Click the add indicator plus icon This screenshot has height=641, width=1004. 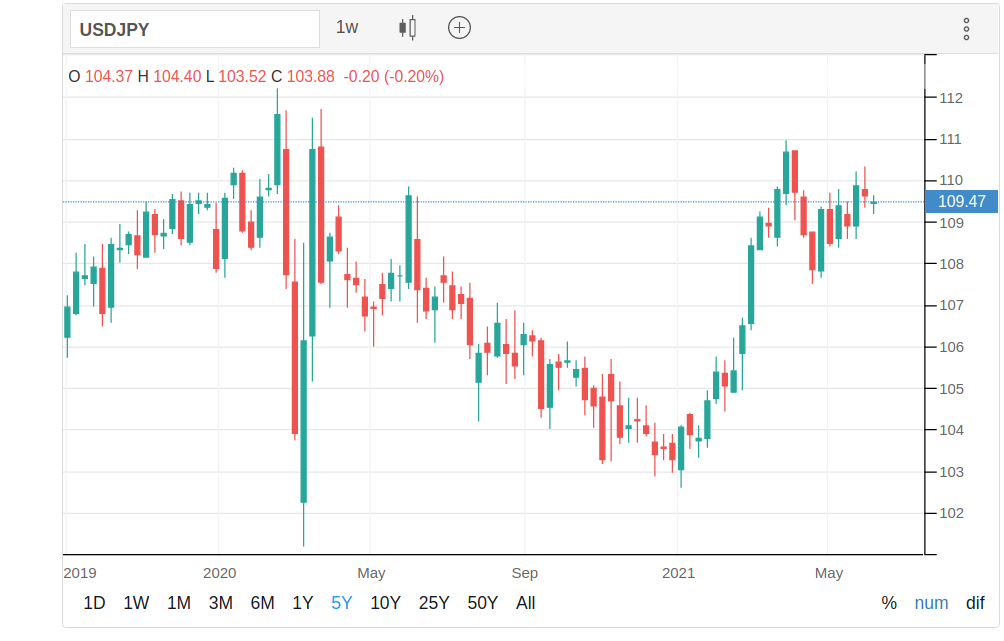[459, 28]
